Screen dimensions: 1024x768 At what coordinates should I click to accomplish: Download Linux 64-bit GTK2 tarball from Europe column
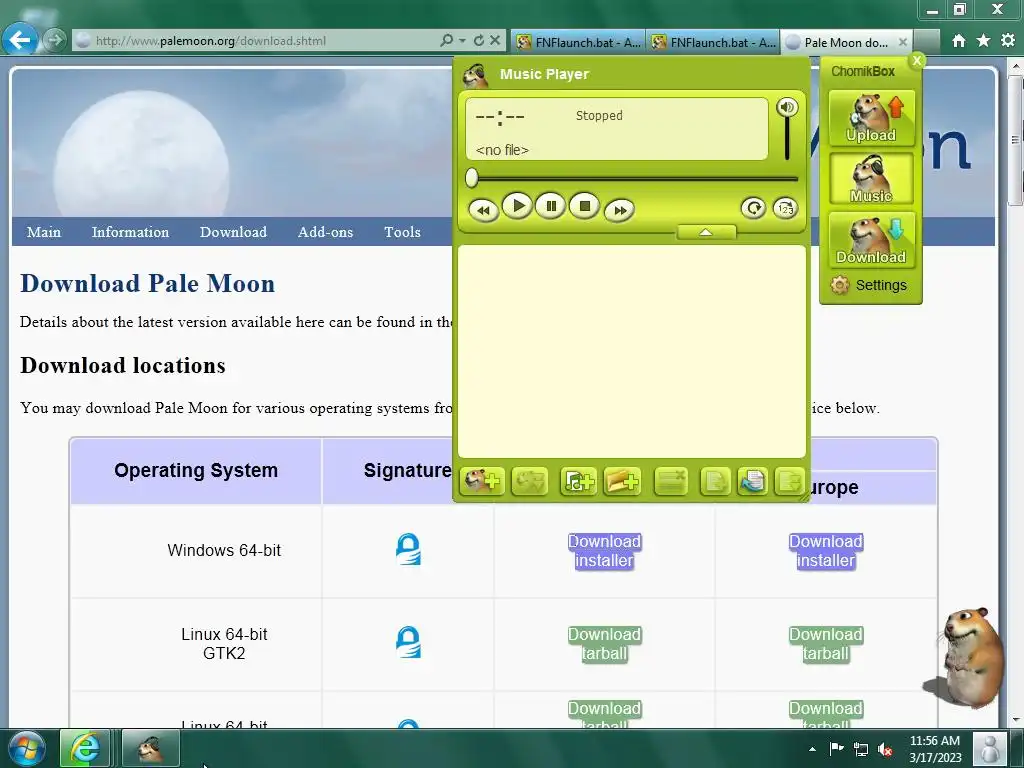826,644
